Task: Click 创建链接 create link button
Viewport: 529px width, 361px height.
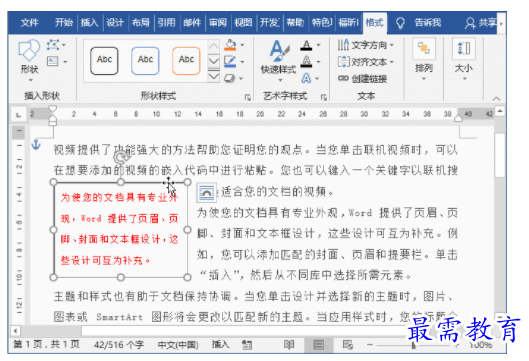Action: click(363, 79)
